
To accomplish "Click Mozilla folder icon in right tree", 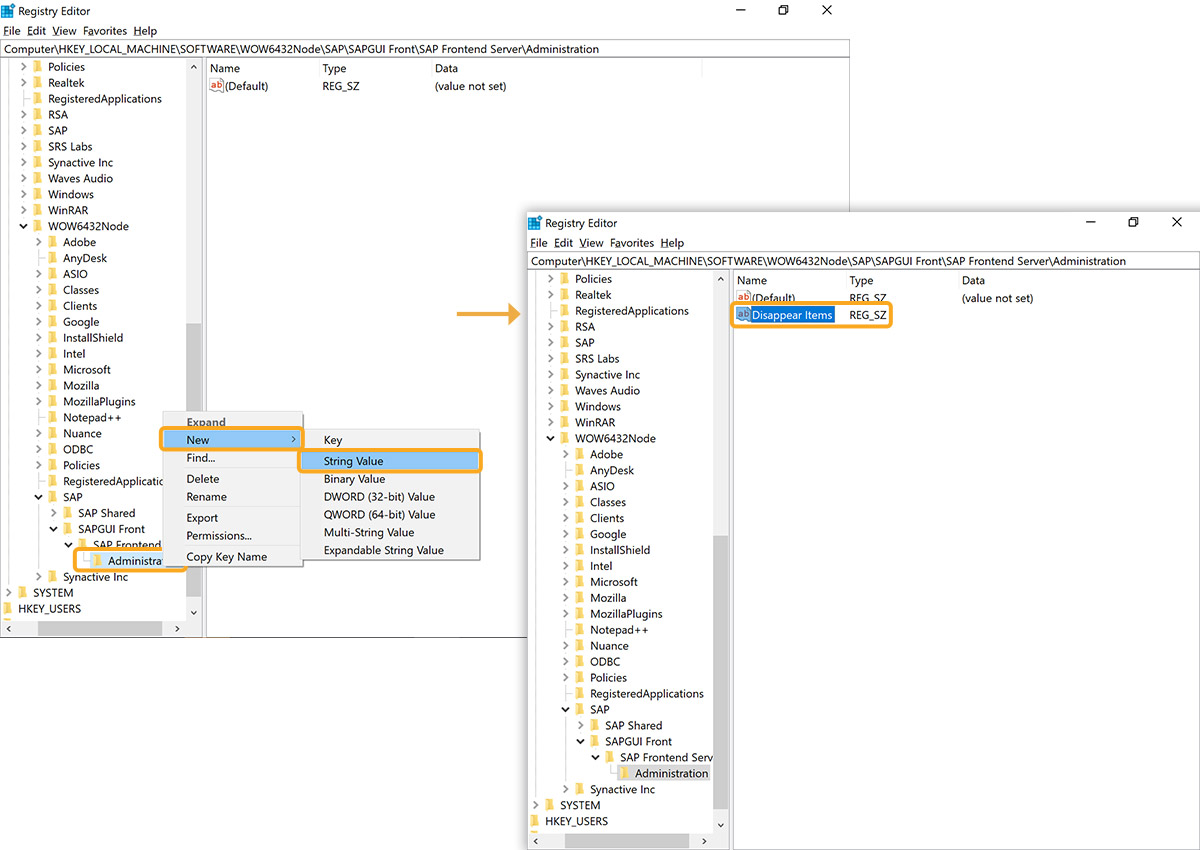I will 580,598.
